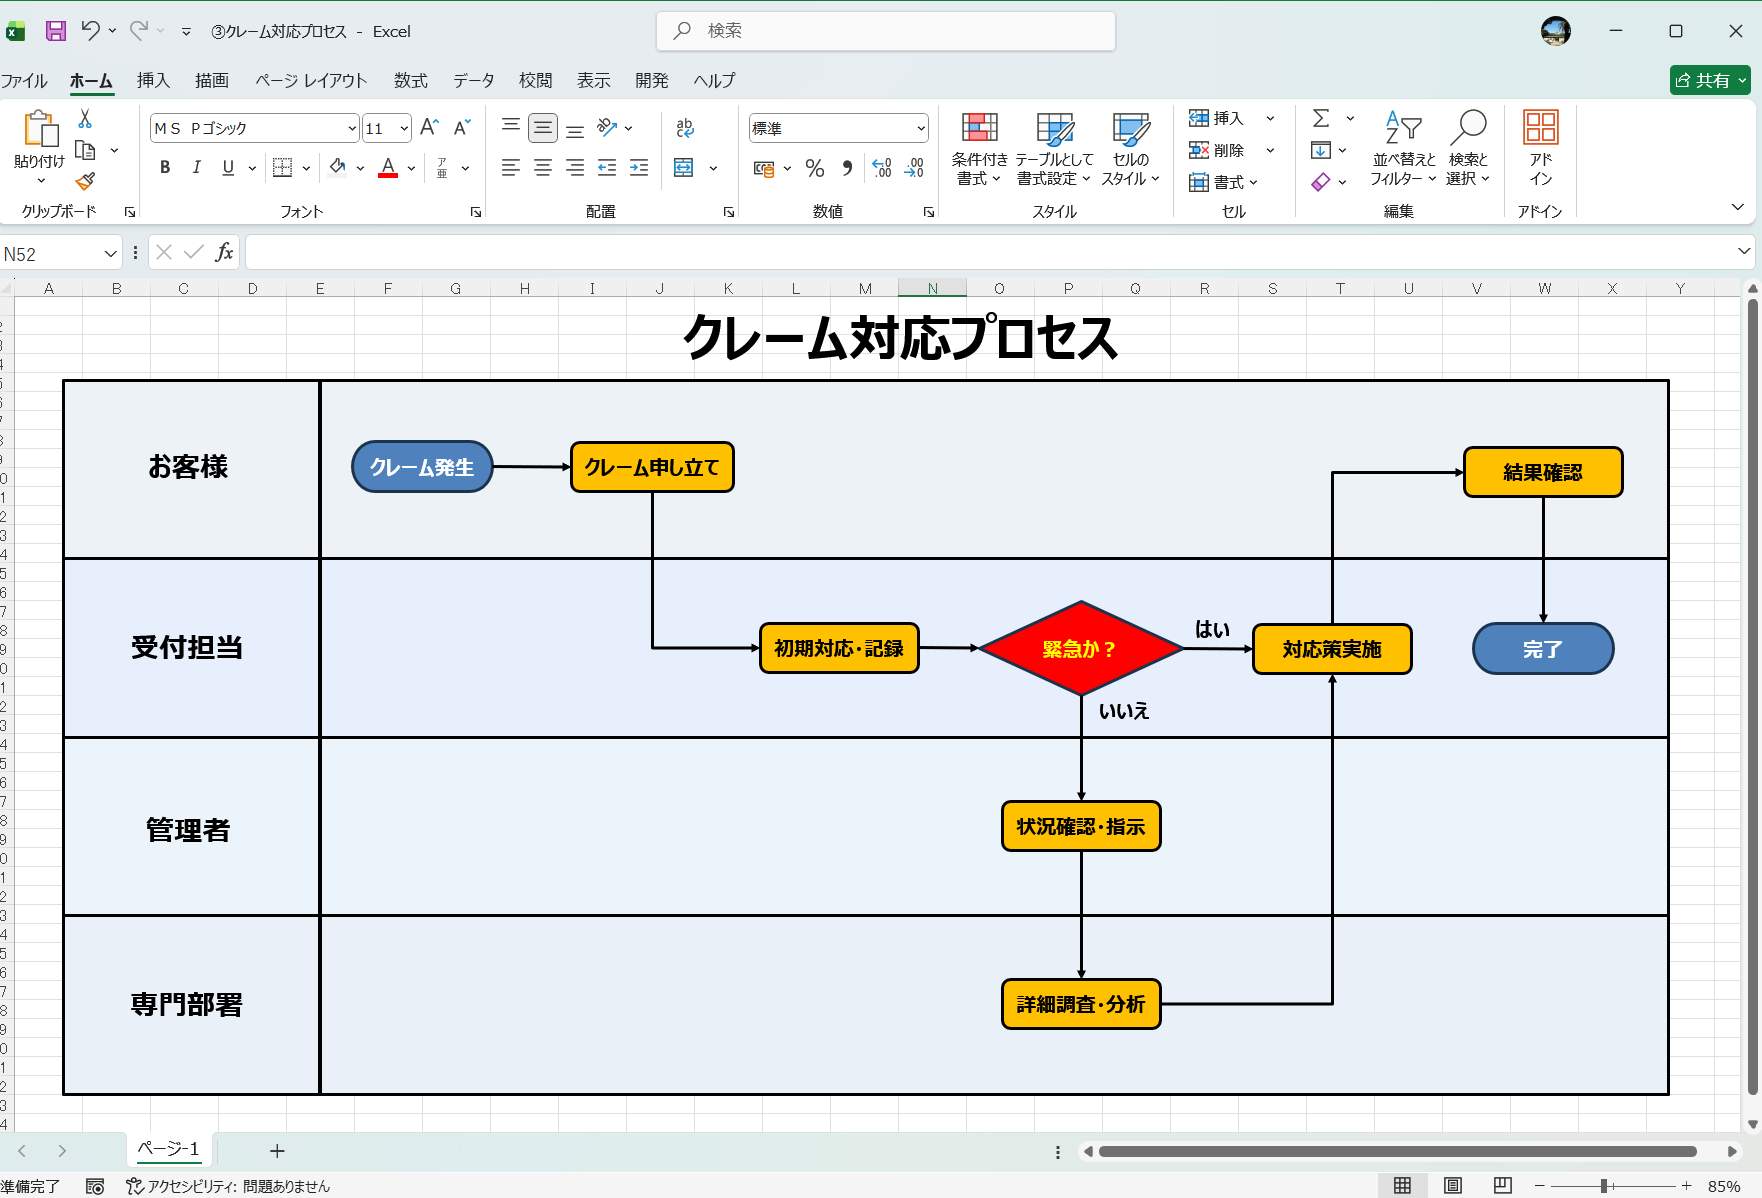
Task: Toggle underline formatting
Action: (x=227, y=167)
